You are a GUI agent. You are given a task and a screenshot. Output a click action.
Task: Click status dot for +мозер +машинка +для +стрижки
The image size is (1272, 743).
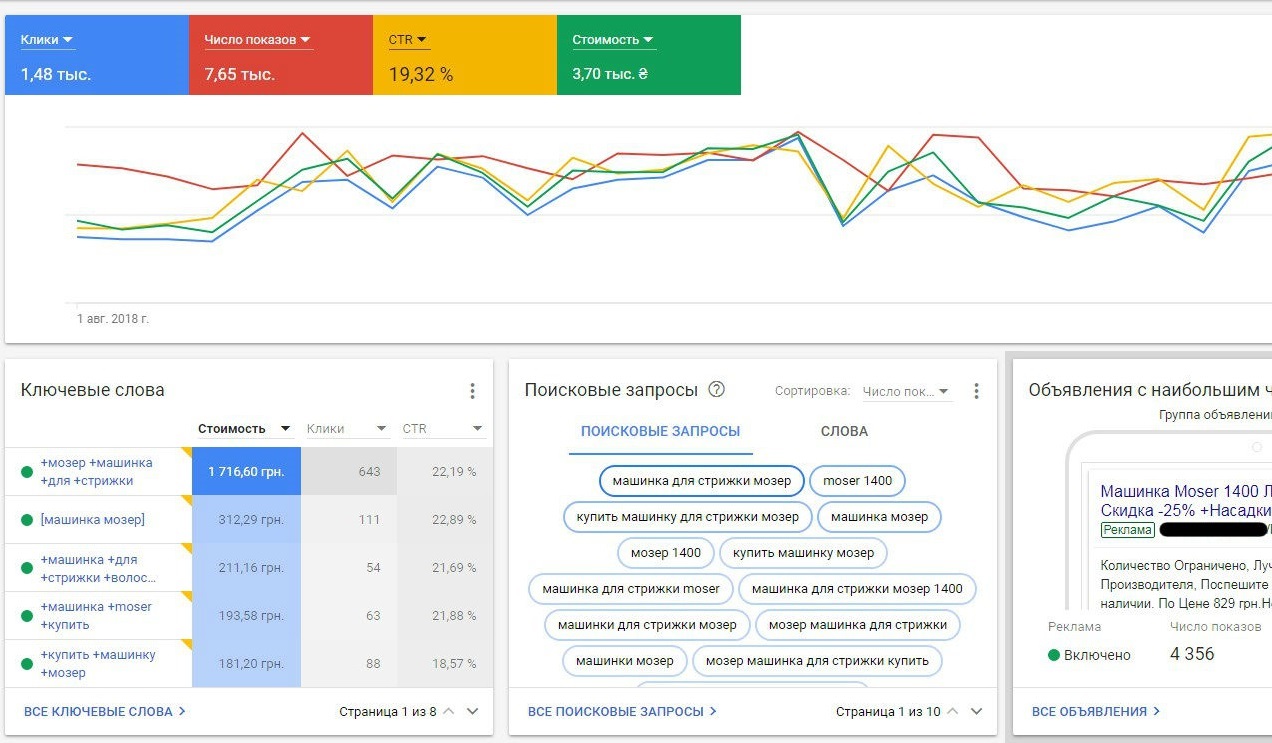click(x=26, y=472)
